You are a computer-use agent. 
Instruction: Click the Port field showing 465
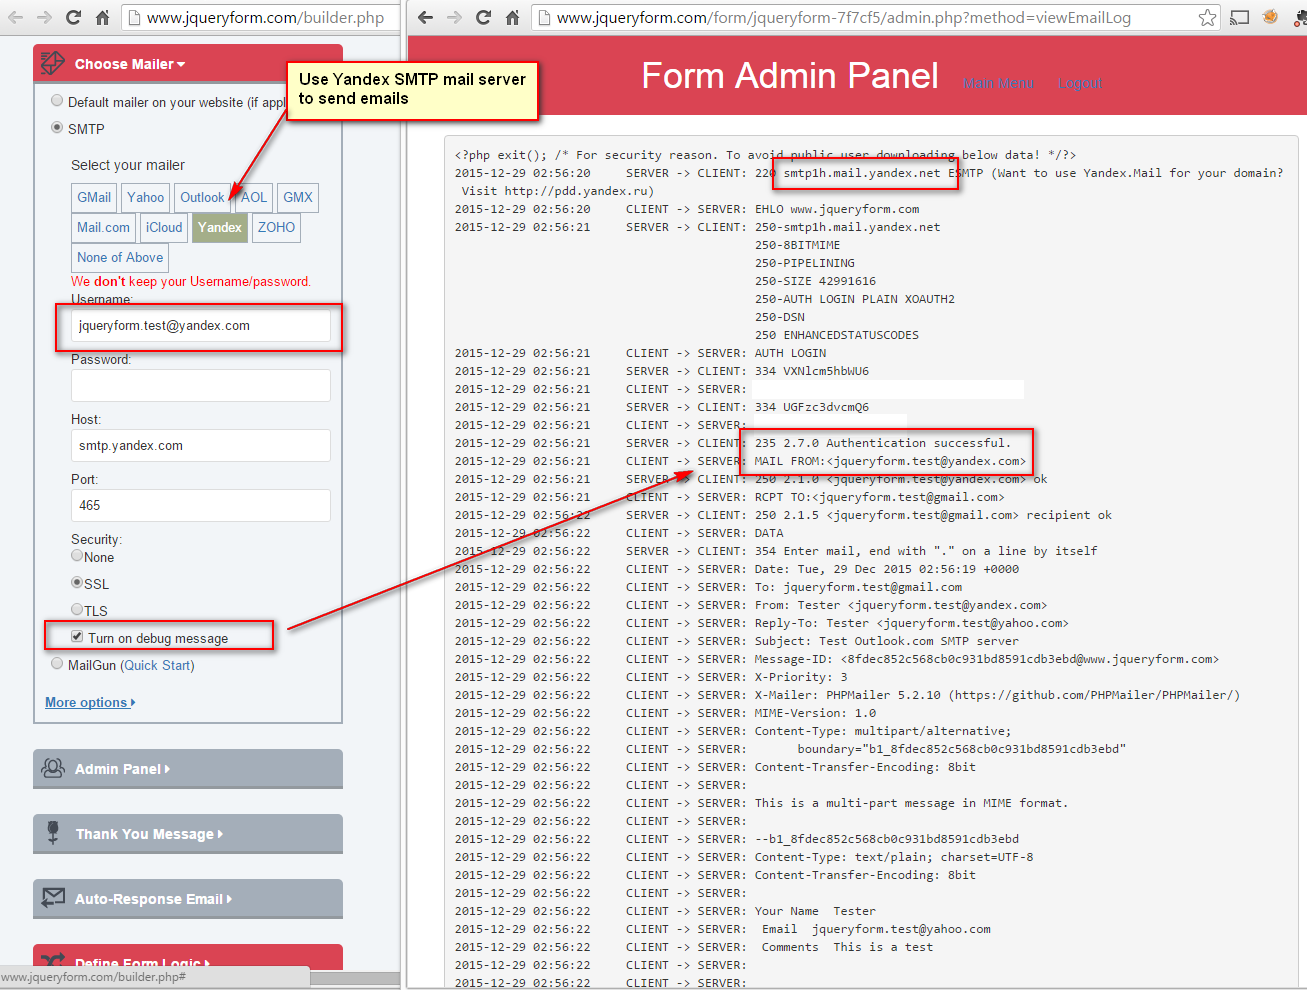pyautogui.click(x=201, y=506)
